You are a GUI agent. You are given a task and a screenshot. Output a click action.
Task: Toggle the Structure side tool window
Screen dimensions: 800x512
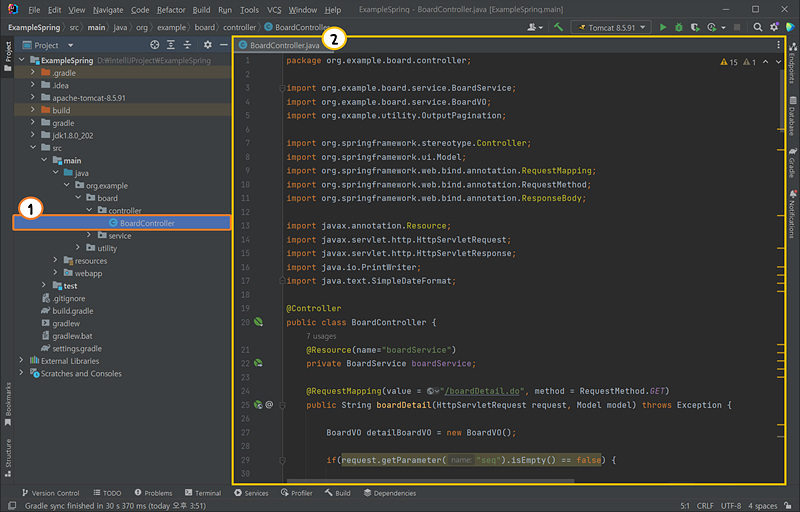(x=8, y=457)
